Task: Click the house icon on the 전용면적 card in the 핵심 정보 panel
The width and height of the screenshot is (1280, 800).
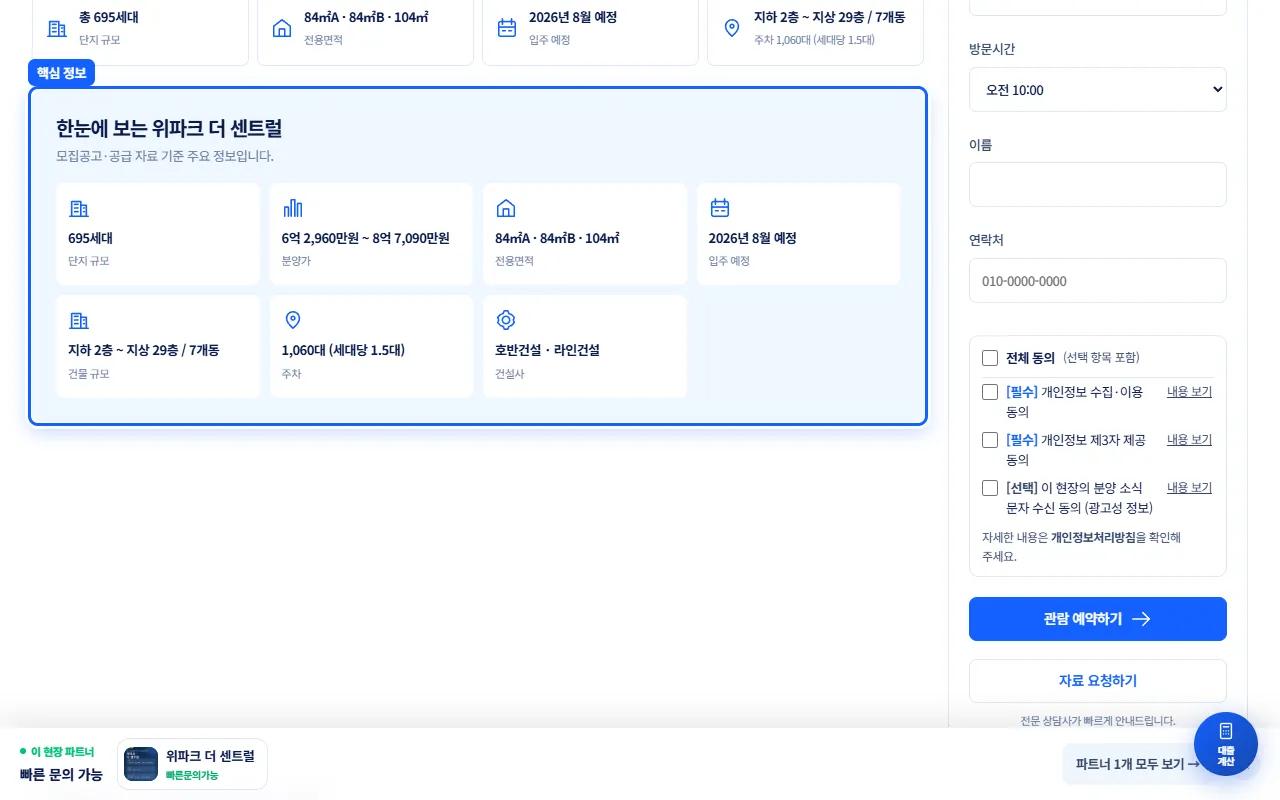Action: pos(505,208)
